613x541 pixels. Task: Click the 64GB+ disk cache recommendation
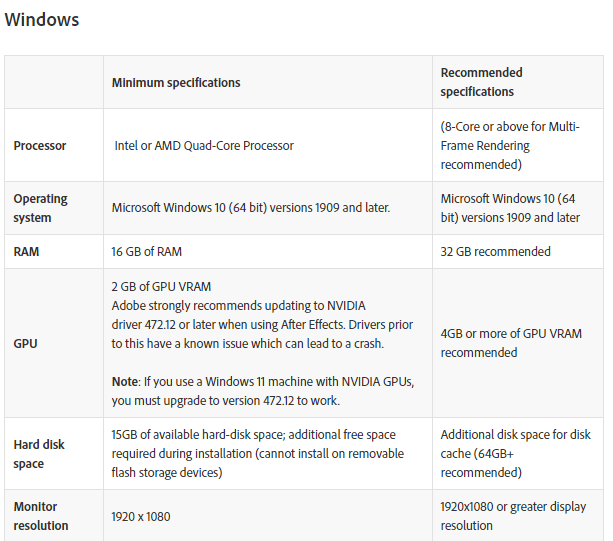pos(515,453)
